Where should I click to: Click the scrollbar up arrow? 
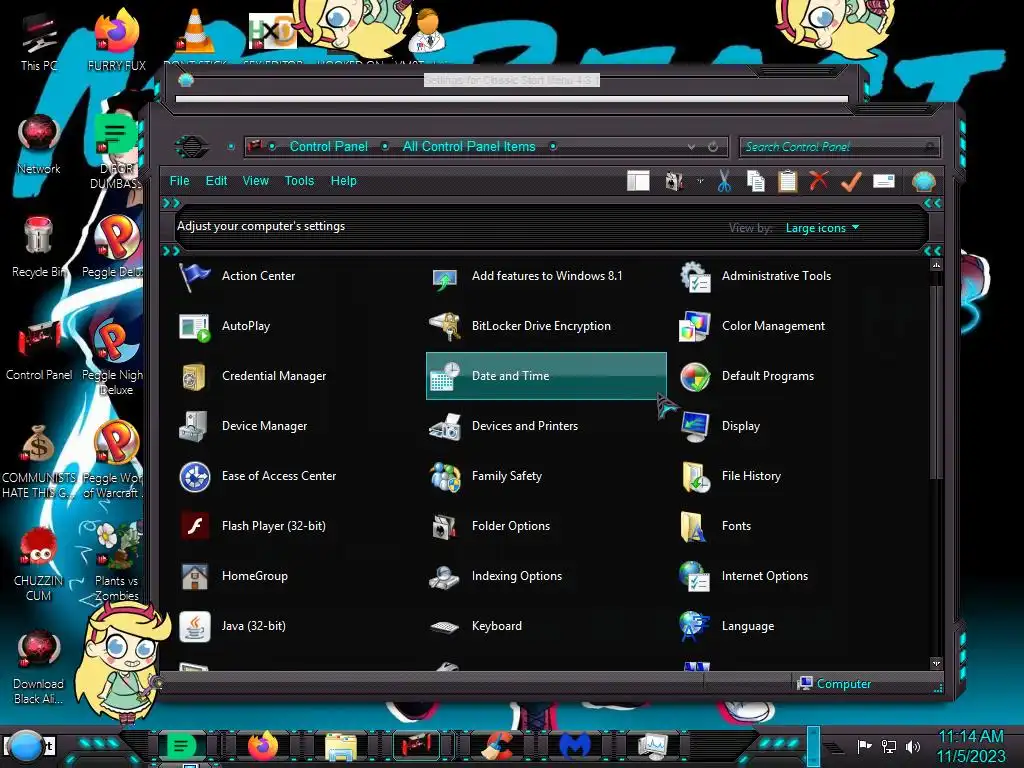click(936, 265)
